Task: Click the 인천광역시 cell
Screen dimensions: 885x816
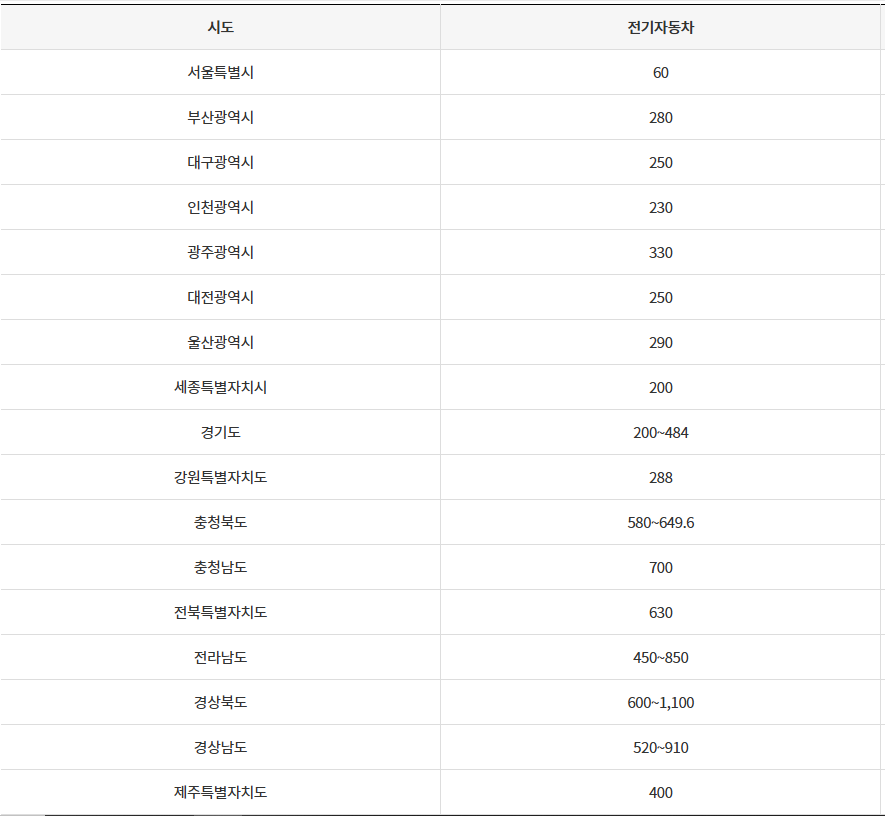Action: [x=221, y=207]
